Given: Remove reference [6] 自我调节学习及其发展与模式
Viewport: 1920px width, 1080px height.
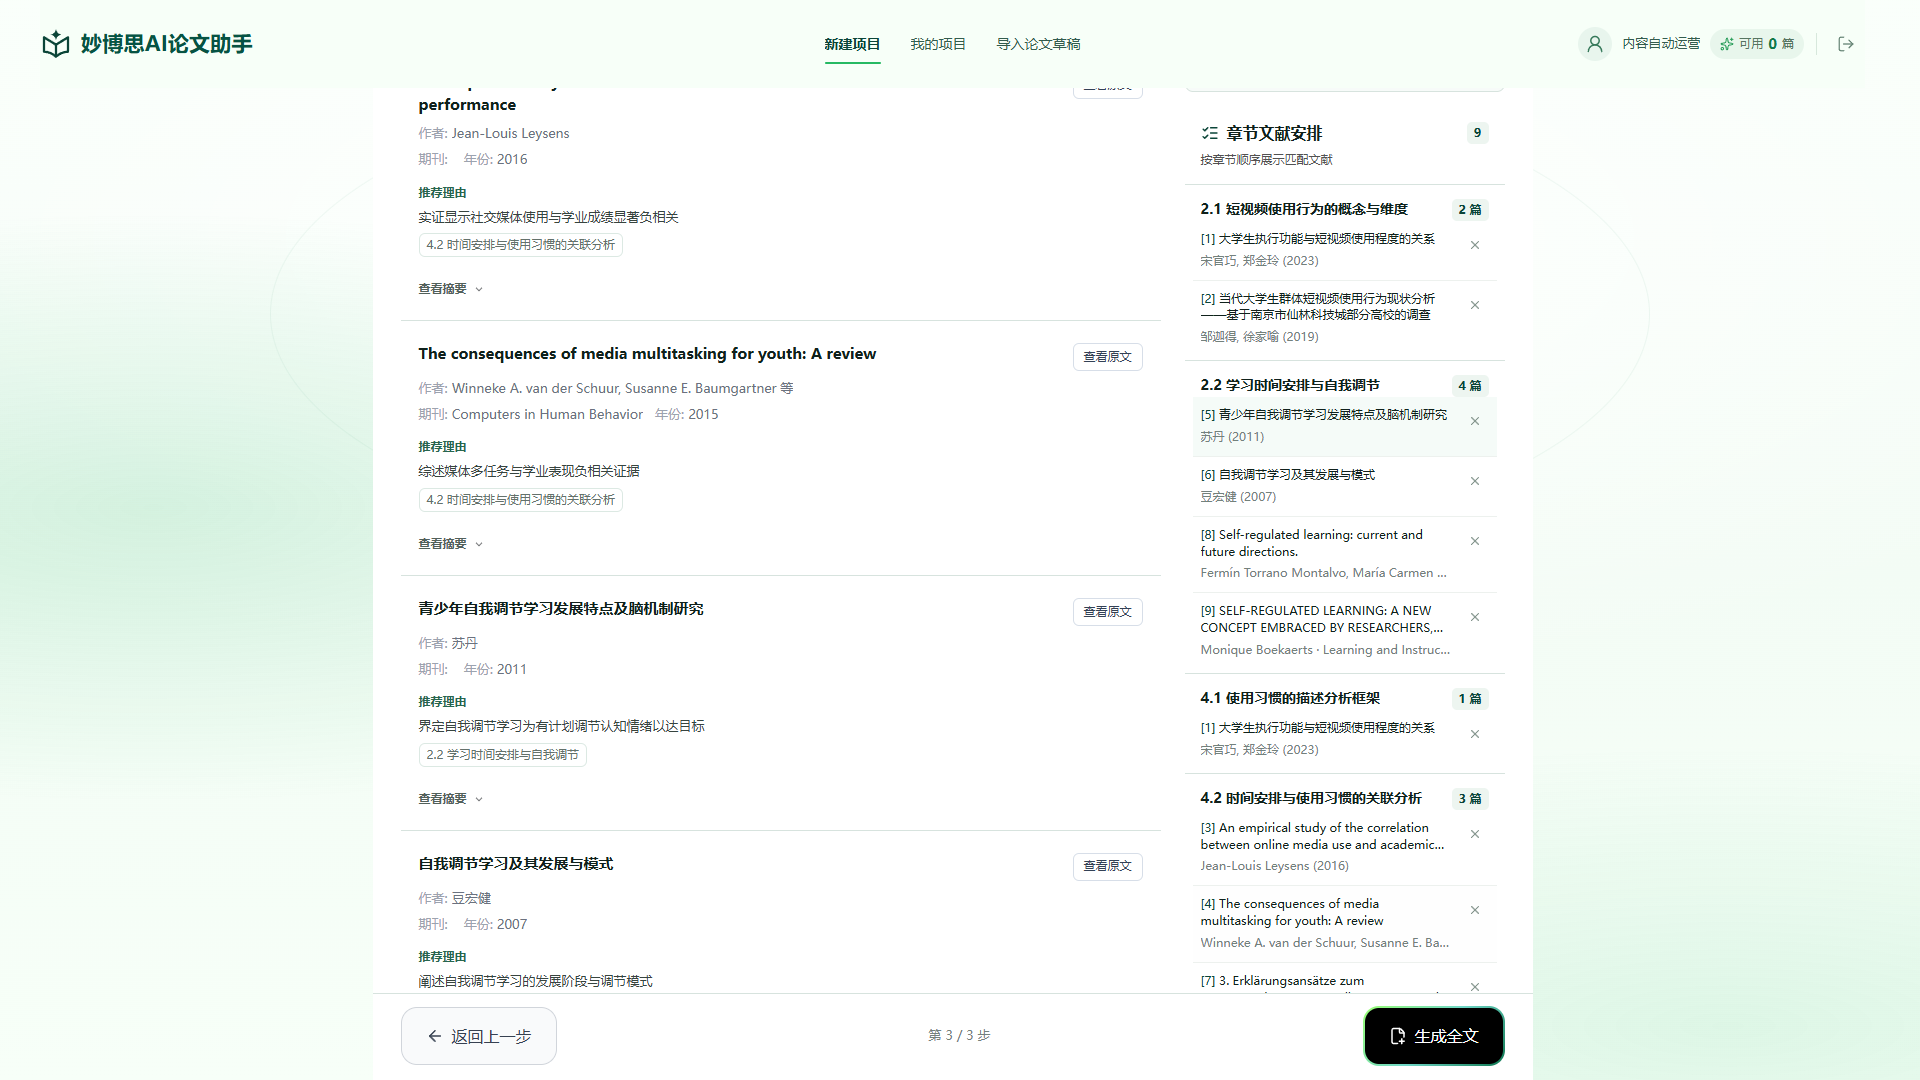Looking at the screenshot, I should [1475, 482].
